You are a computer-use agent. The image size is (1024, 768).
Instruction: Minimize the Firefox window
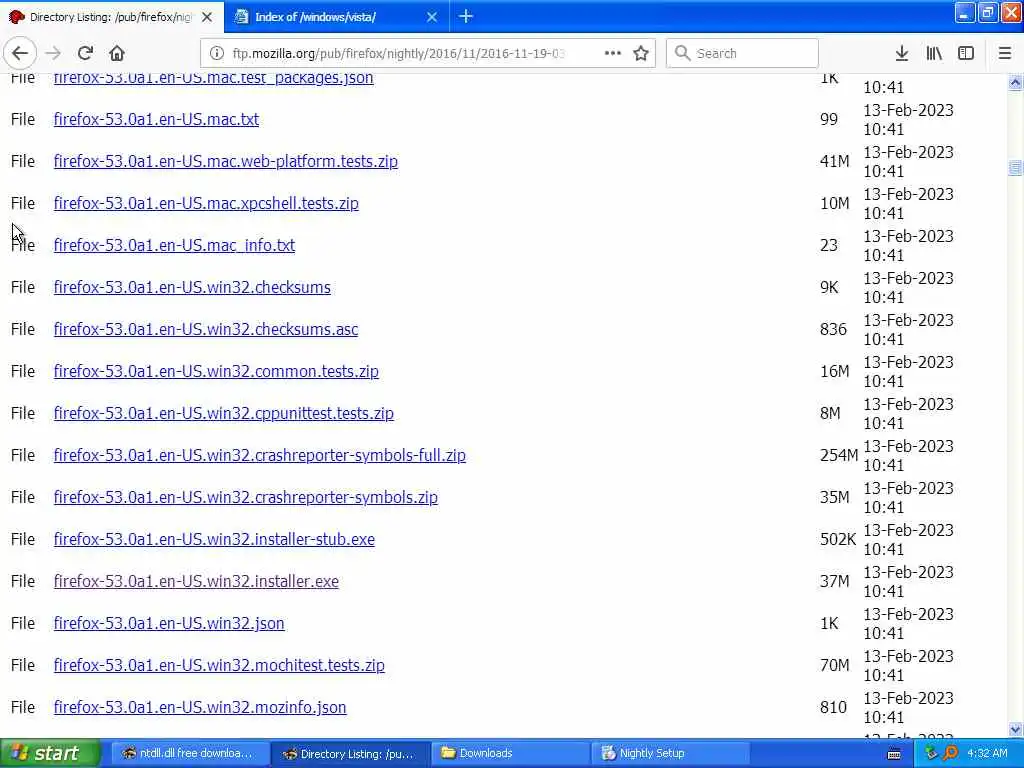965,12
